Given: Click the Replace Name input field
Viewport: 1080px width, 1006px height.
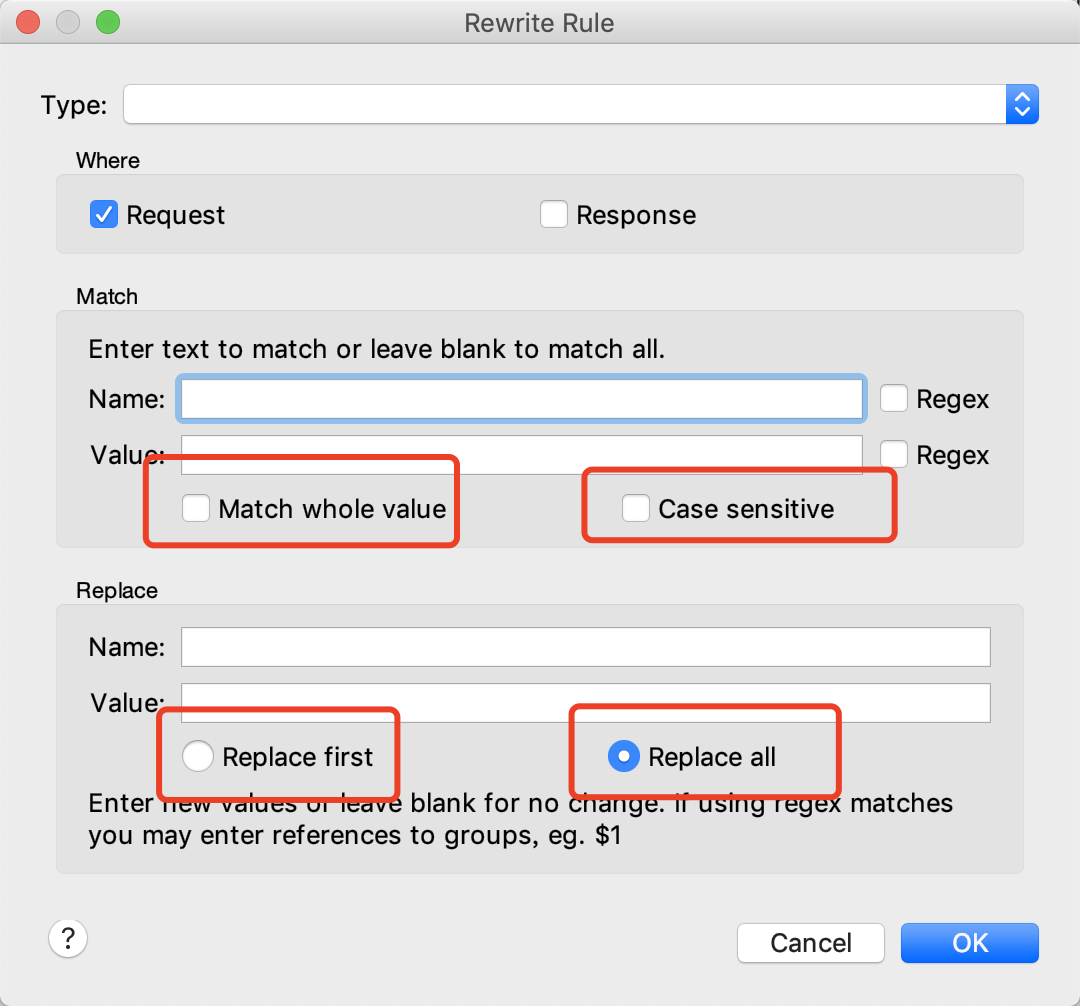Looking at the screenshot, I should (x=585, y=647).
